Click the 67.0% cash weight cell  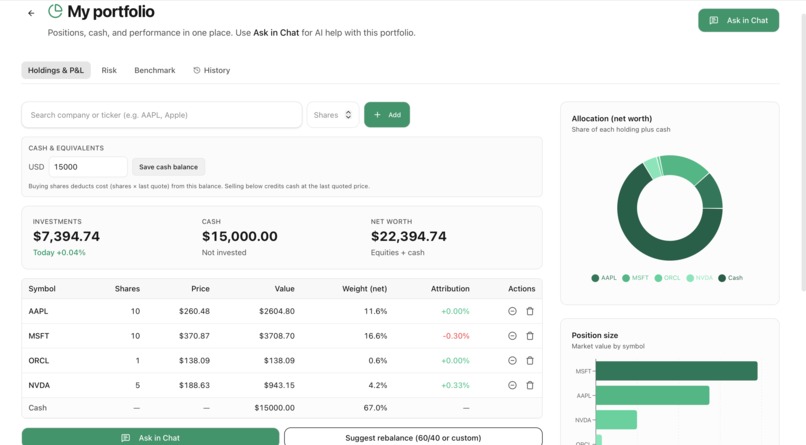[375, 407]
